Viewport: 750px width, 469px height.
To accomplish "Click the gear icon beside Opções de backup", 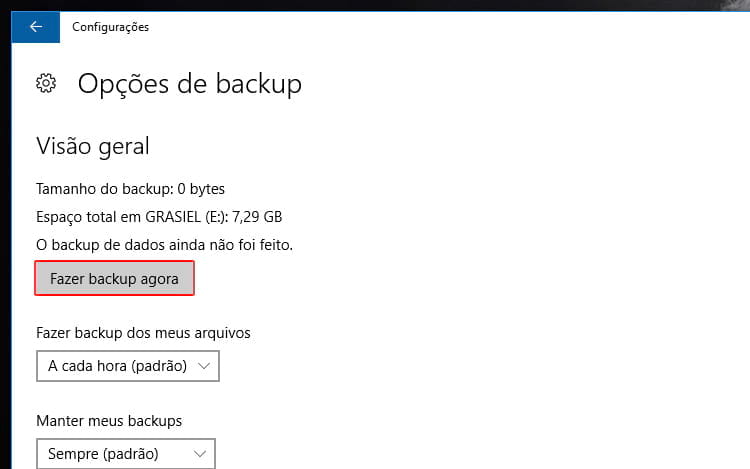I will pyautogui.click(x=46, y=83).
